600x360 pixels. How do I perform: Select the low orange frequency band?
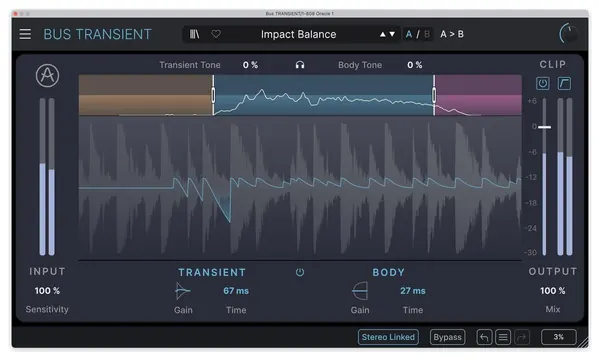pyautogui.click(x=145, y=95)
